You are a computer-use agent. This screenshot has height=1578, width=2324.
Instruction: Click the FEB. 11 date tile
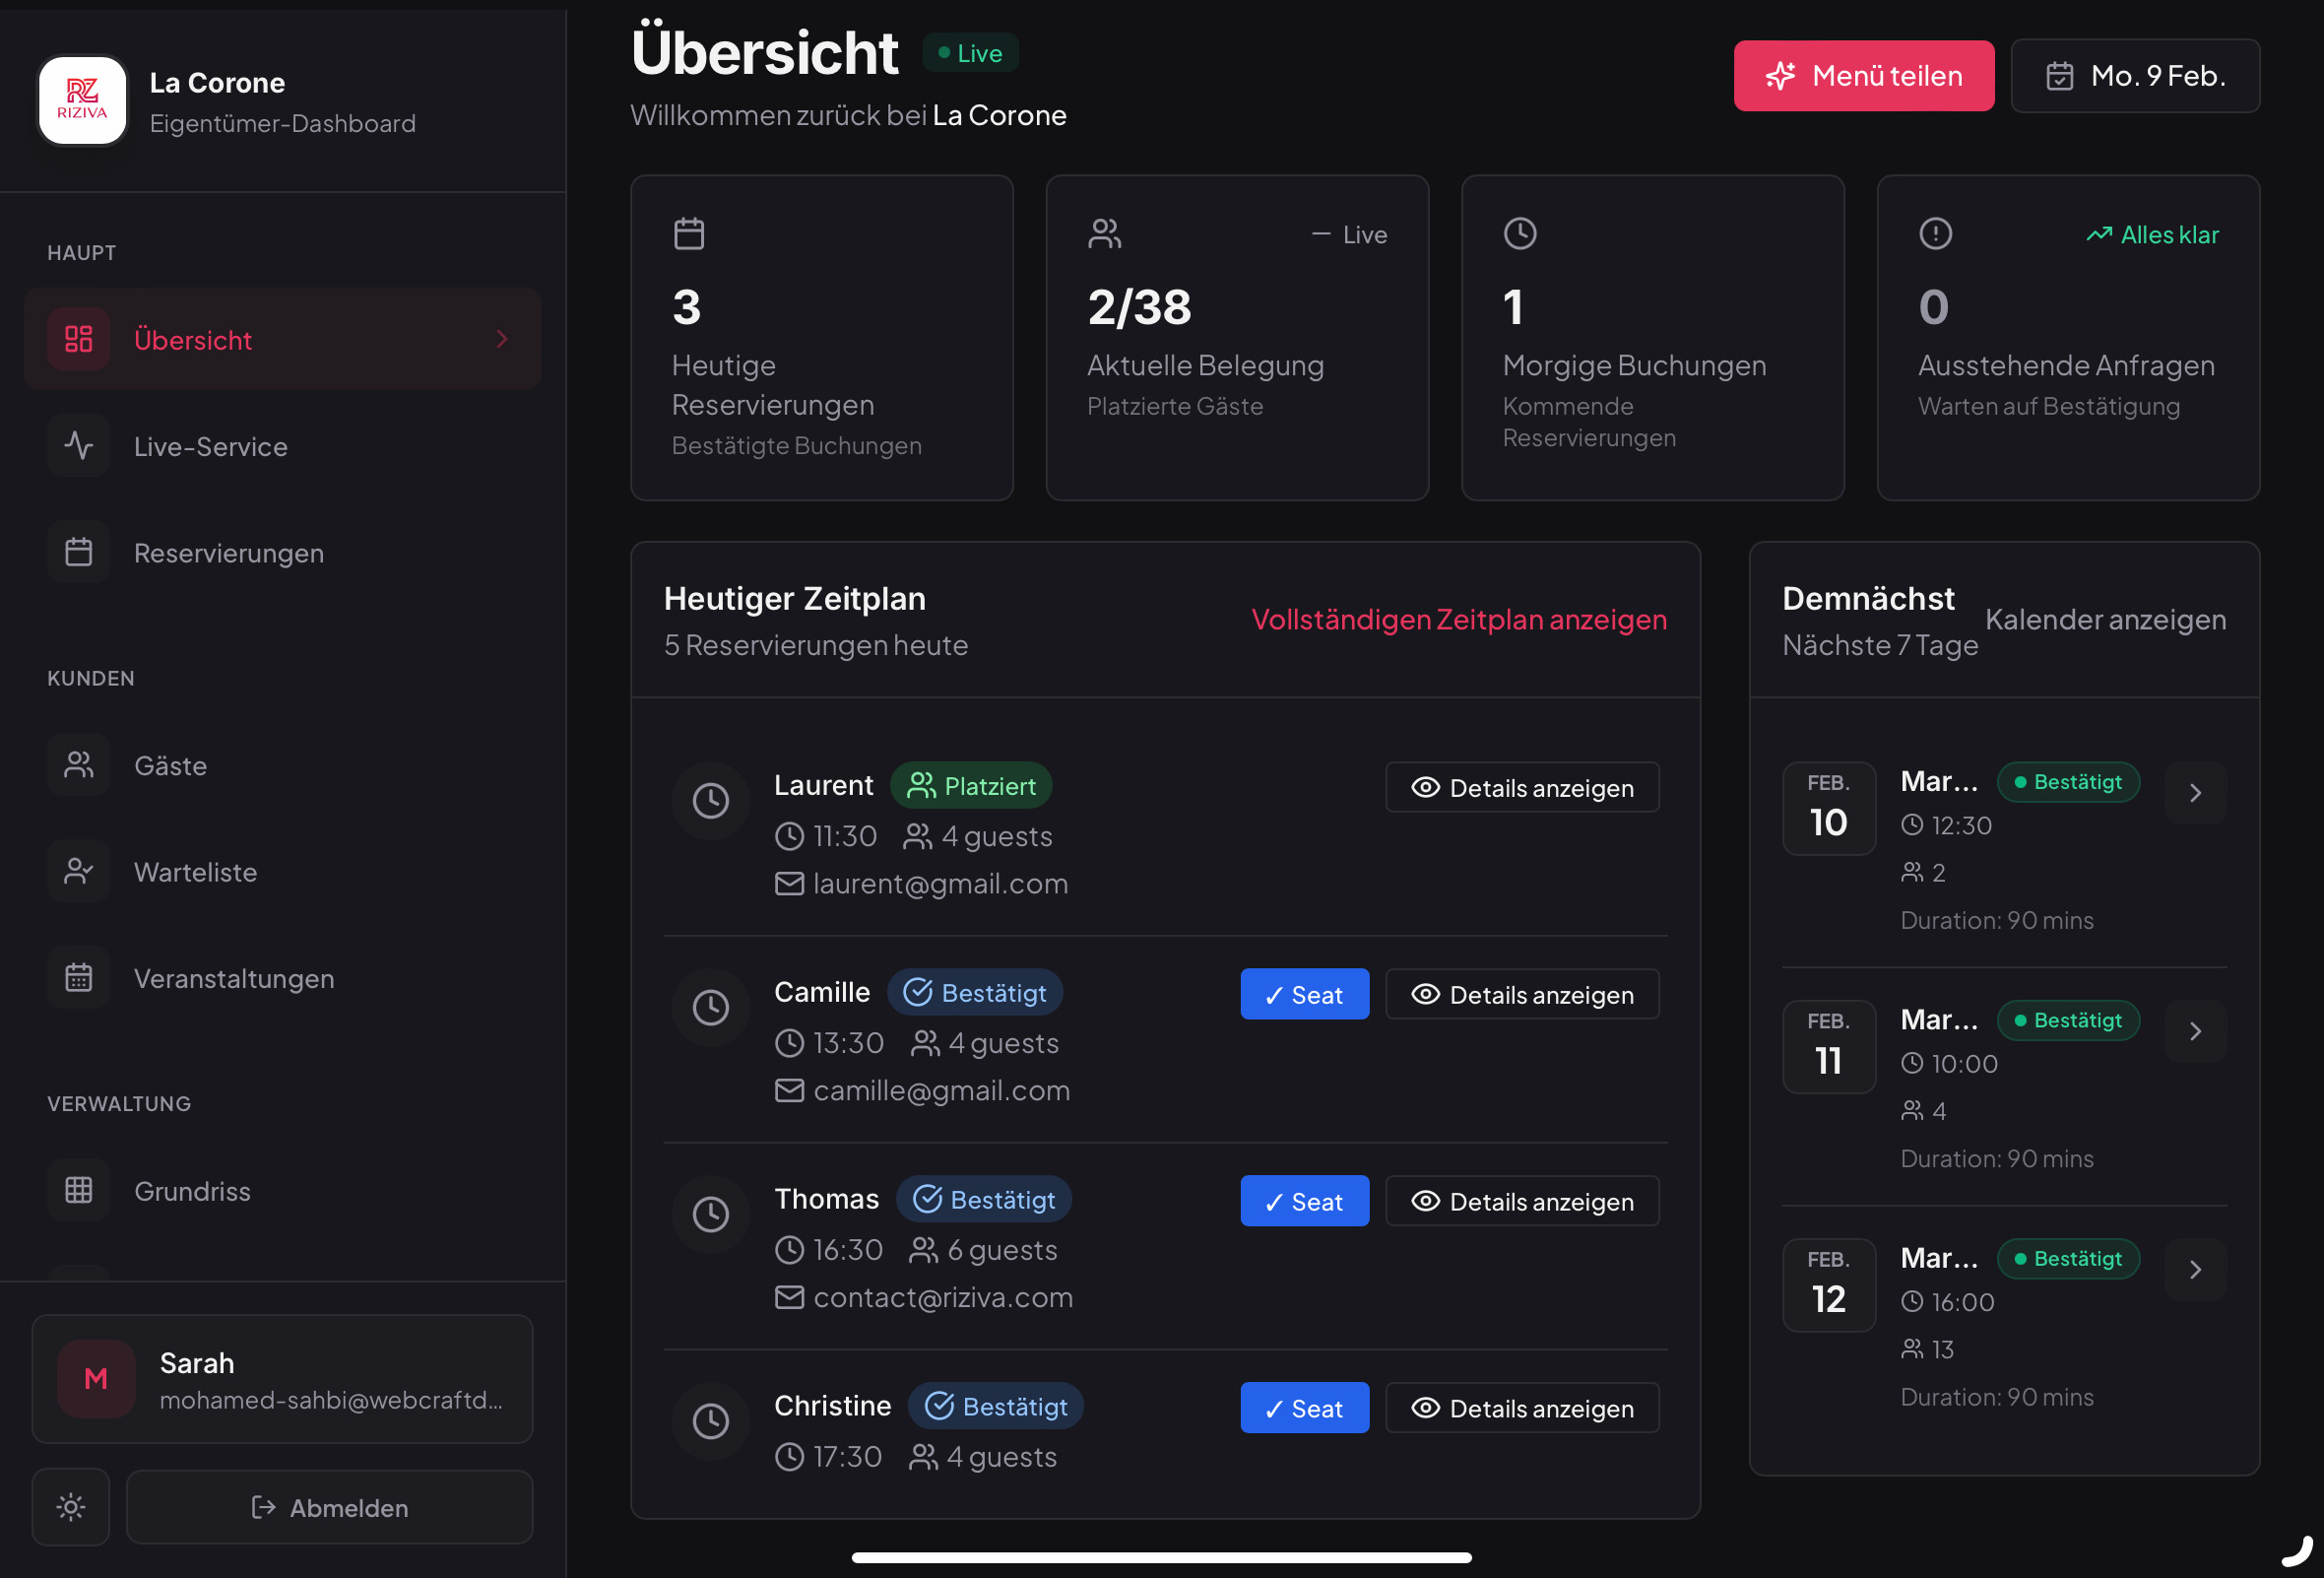[1828, 1046]
